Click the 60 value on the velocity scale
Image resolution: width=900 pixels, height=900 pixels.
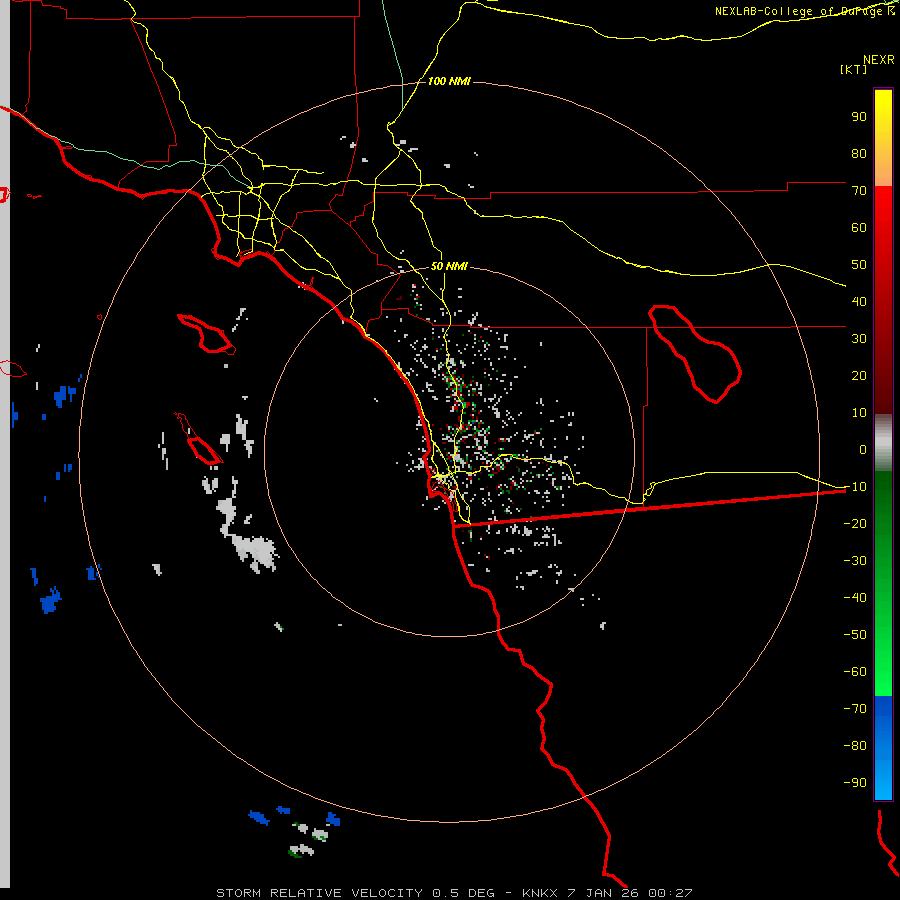859,228
